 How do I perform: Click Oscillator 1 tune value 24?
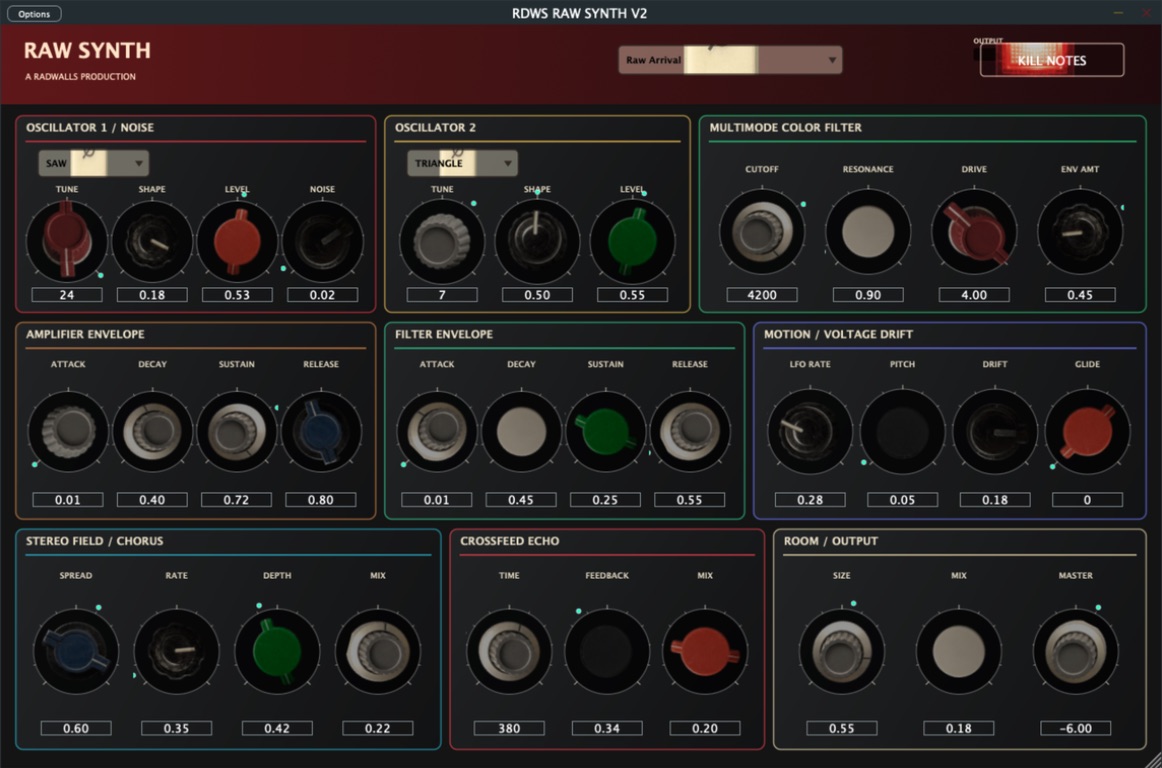click(67, 295)
